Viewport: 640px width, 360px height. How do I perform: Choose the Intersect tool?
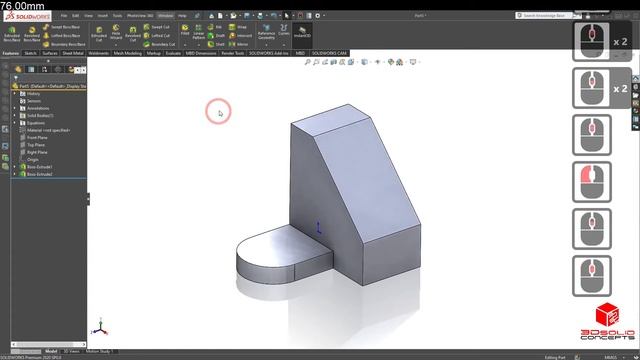coord(240,36)
